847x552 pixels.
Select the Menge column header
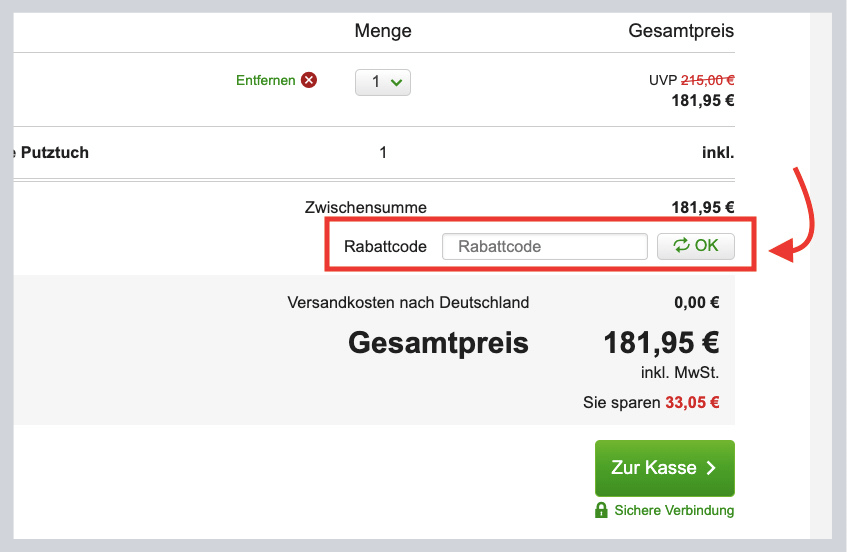point(383,31)
